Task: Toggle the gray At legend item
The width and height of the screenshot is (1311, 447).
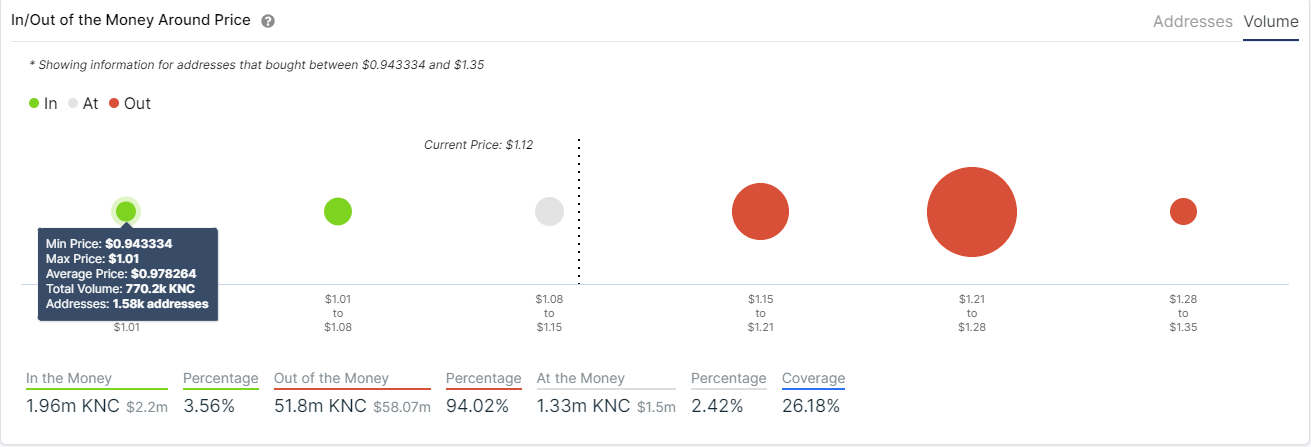Action: click(x=83, y=103)
